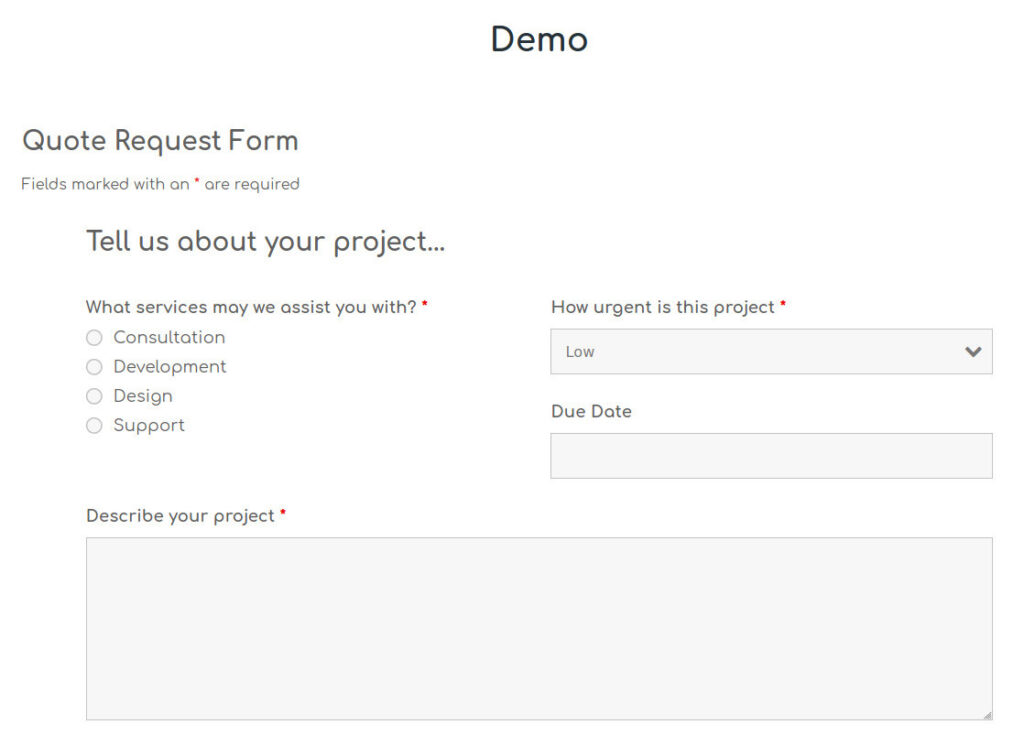This screenshot has height=746, width=1024.
Task: Click 'Fields marked with an * are required' note
Action: (161, 184)
